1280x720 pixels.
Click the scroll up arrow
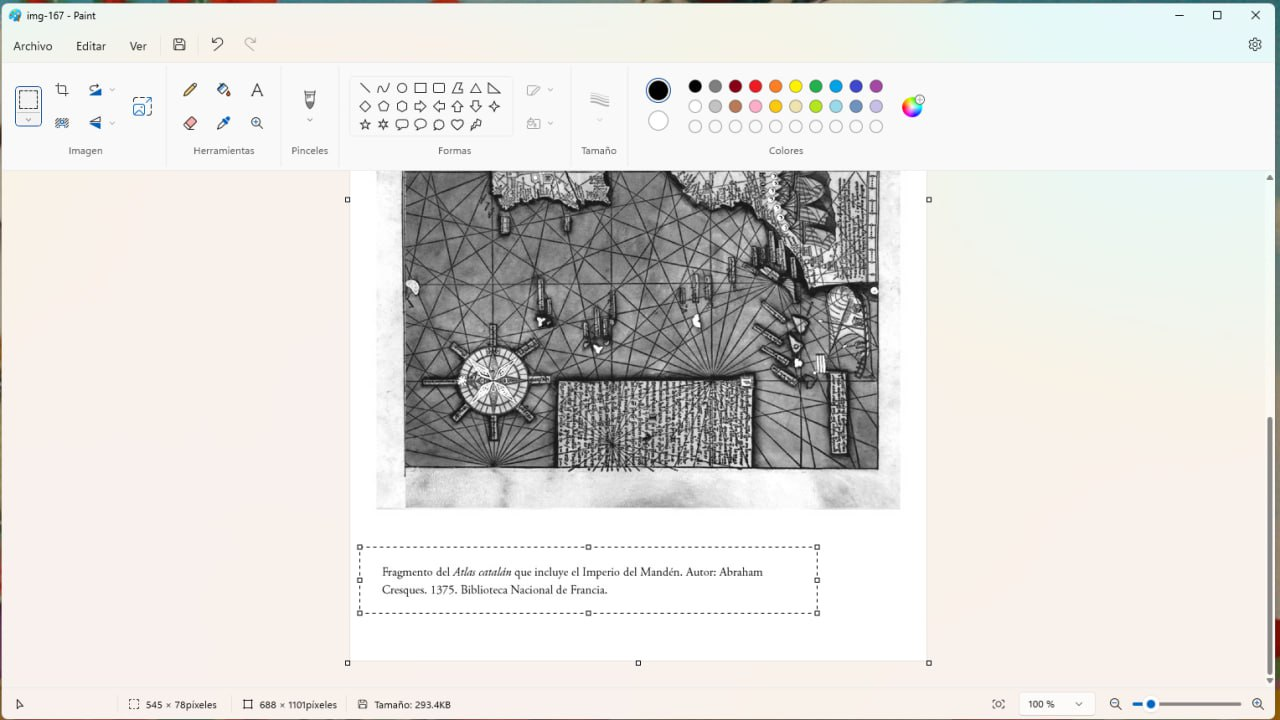(1270, 176)
